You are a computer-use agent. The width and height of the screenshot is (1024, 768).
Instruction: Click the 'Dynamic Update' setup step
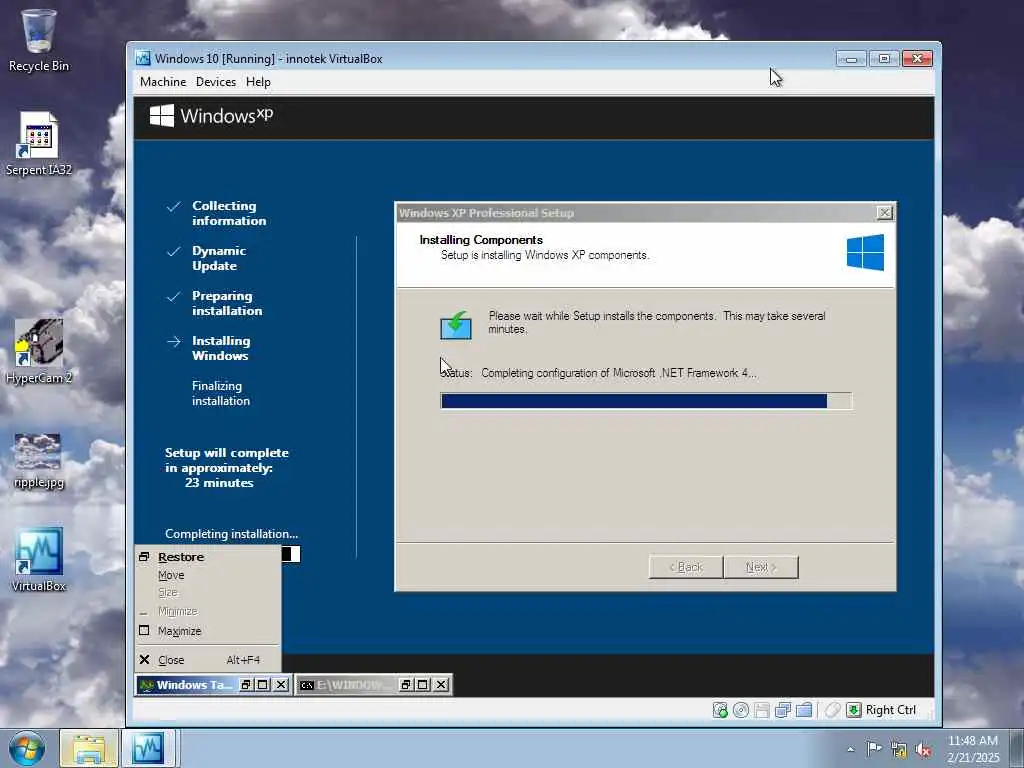click(x=219, y=258)
